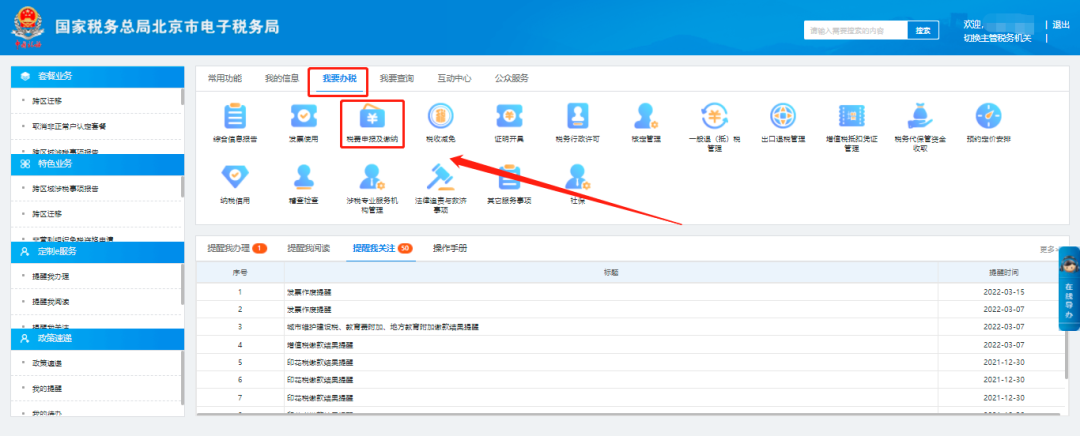Screen dimensions: 1080x436
Task: Click the 更多 link above the table
Action: coord(1047,249)
